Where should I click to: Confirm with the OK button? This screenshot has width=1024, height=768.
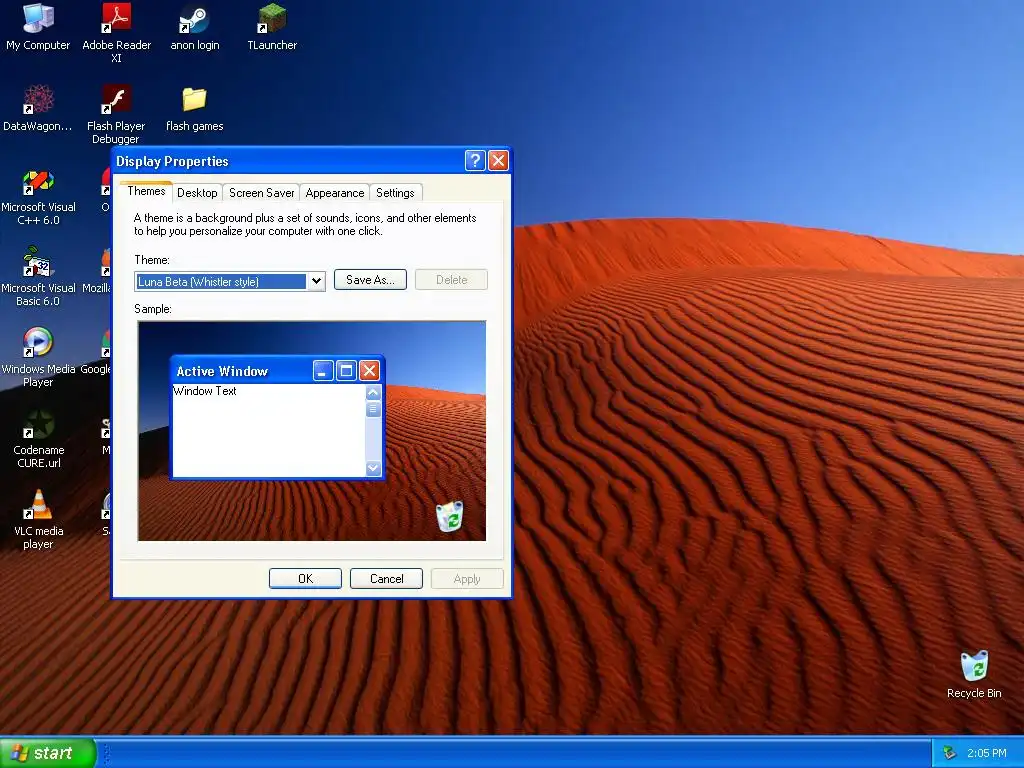tap(305, 579)
